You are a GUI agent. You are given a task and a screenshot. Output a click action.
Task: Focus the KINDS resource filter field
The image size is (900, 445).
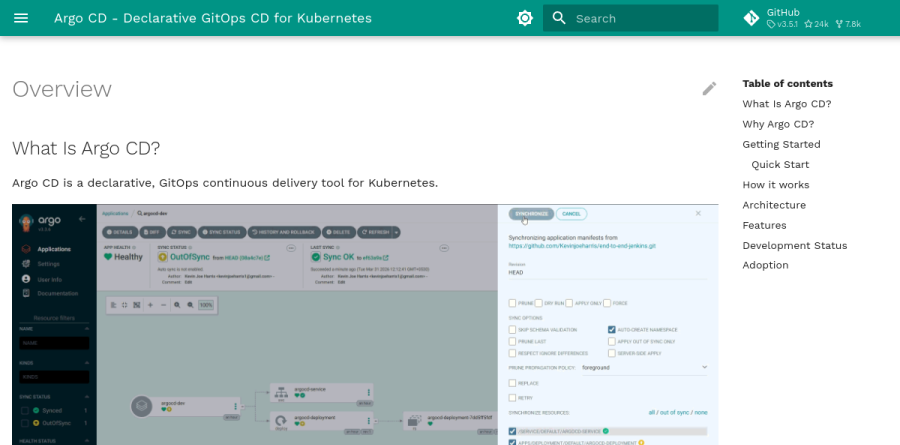pos(54,377)
